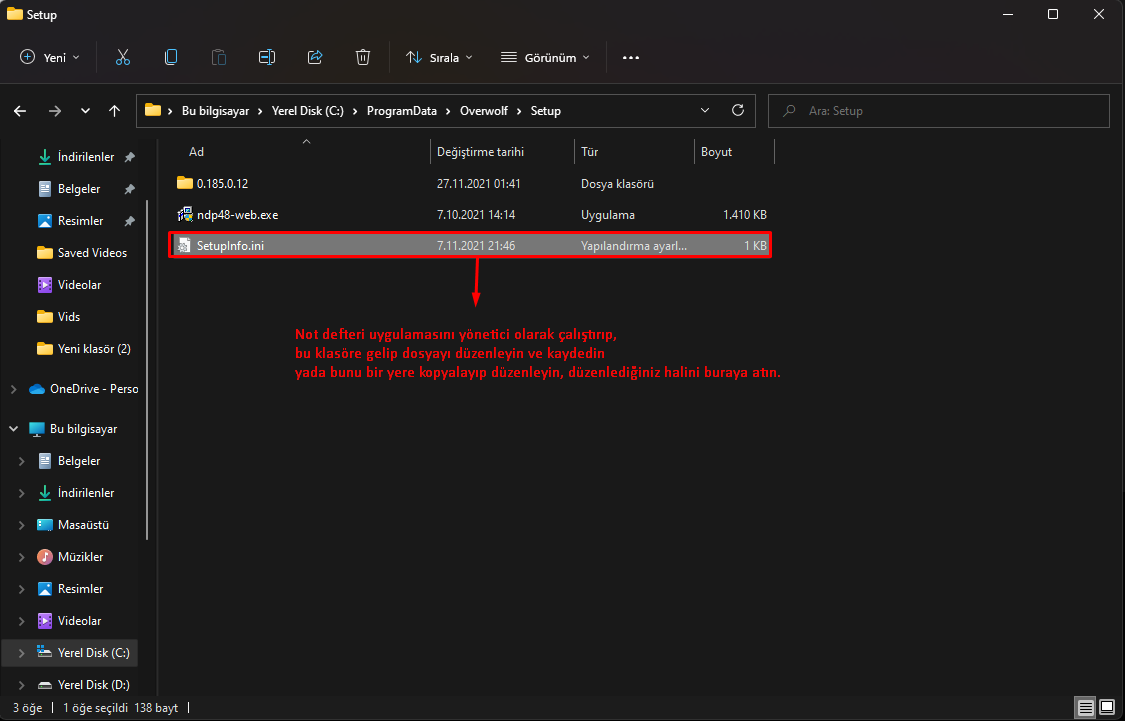Click the Rename icon in toolbar
This screenshot has width=1125, height=721.
pyautogui.click(x=267, y=57)
